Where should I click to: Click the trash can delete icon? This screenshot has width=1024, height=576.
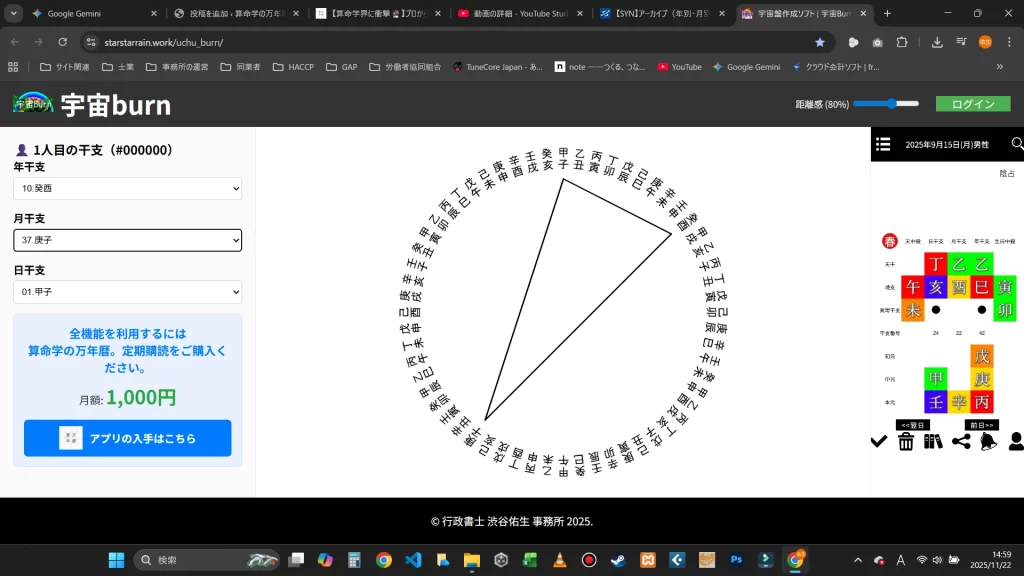point(906,441)
